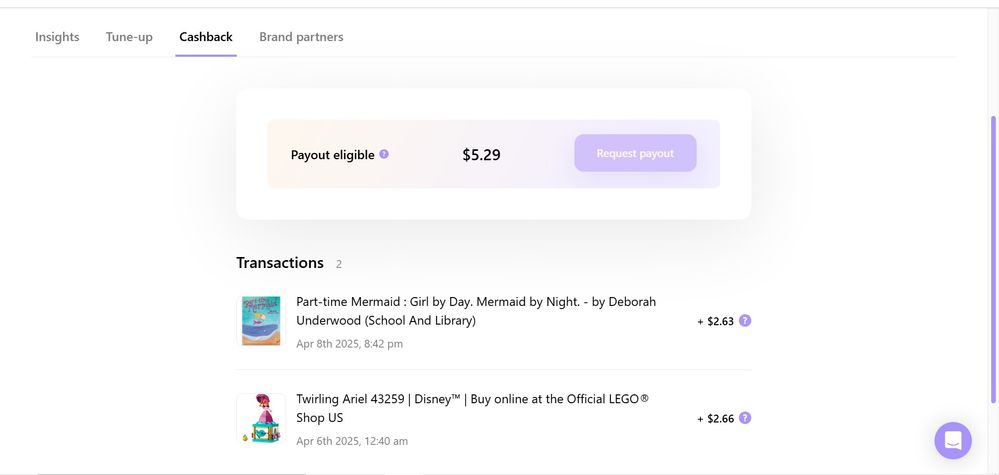This screenshot has width=999, height=475.
Task: Switch to the Insights tab
Action: tap(57, 37)
